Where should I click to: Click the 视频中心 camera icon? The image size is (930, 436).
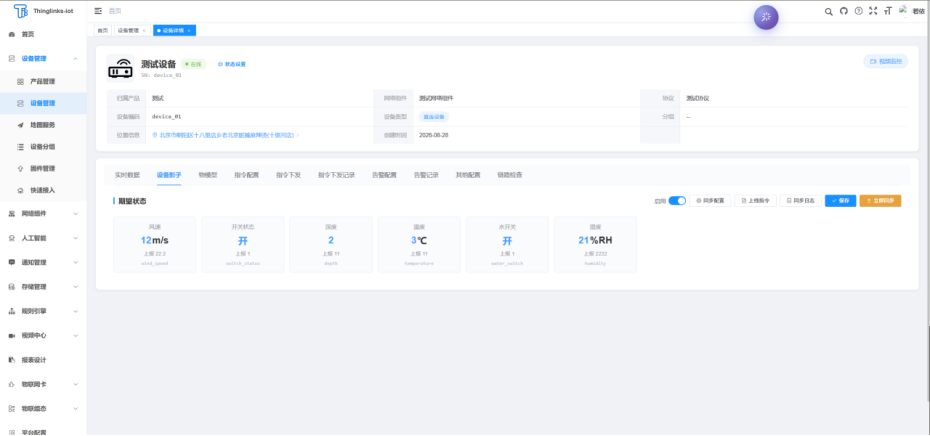pos(12,336)
